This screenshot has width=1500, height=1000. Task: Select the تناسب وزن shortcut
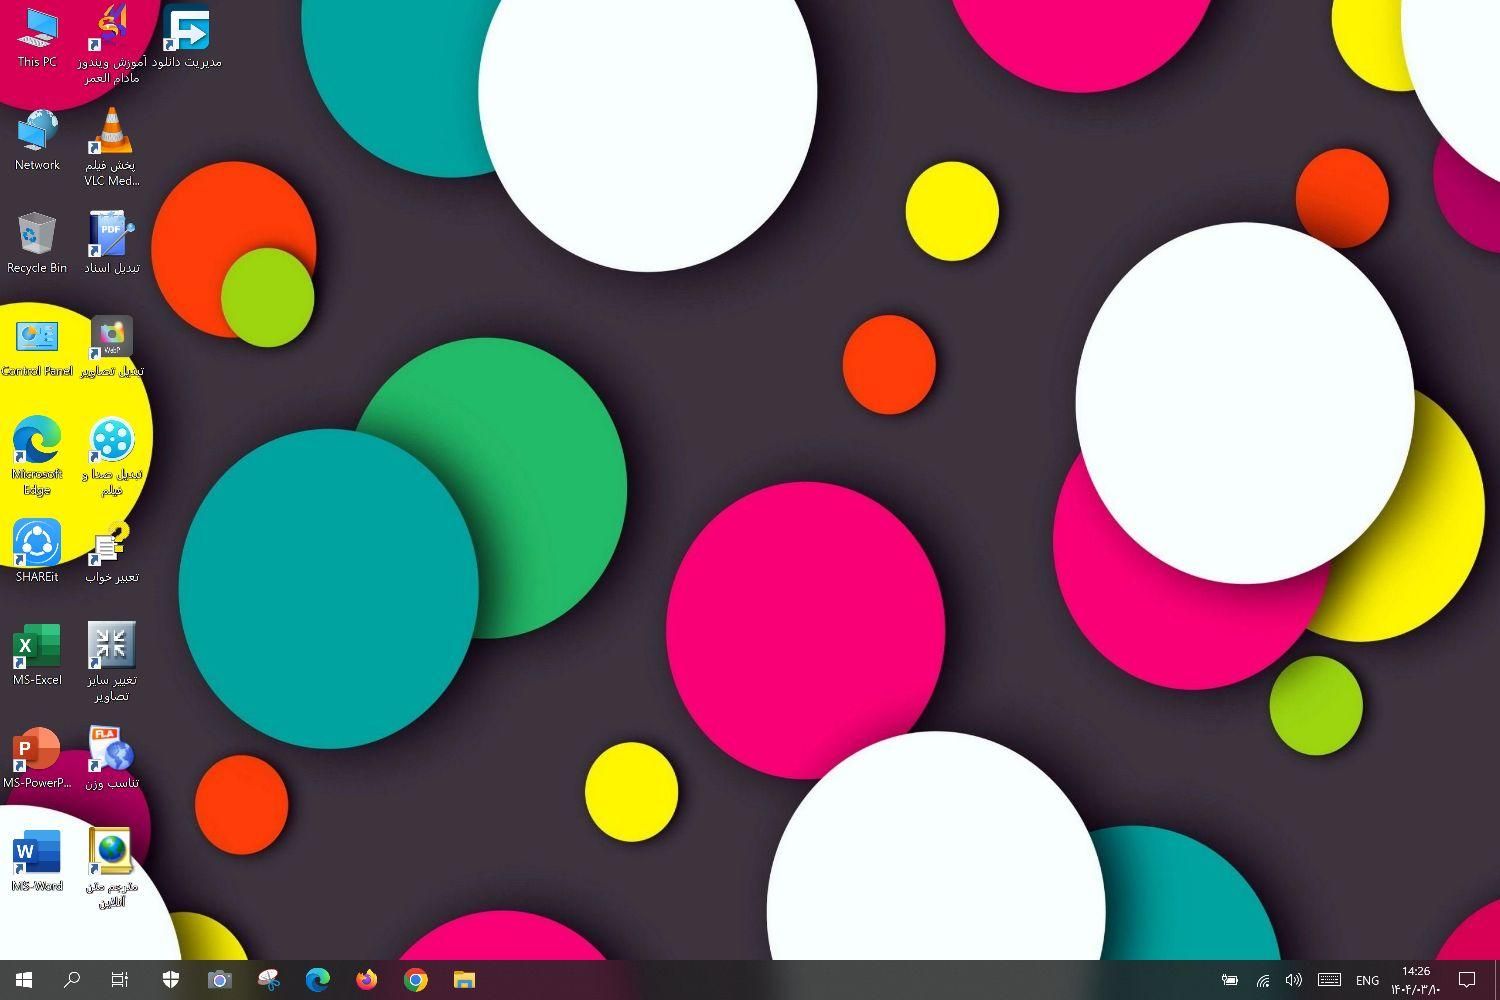[111, 759]
